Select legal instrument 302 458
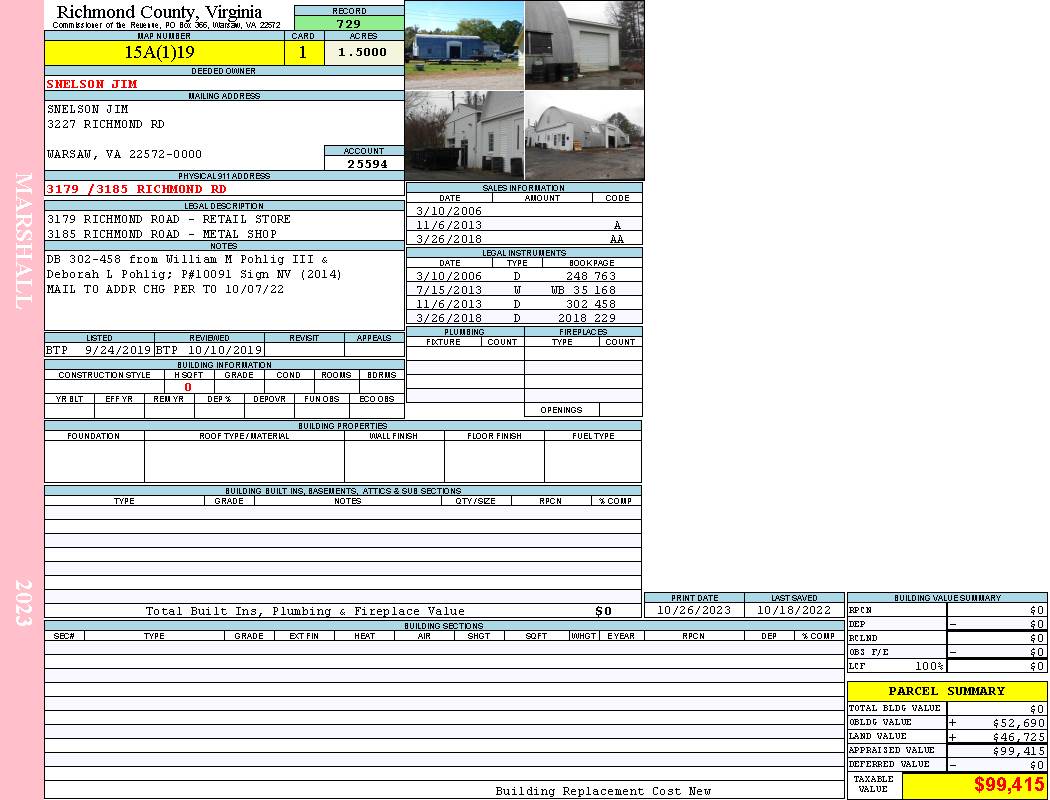1050x800 pixels. (x=591, y=304)
